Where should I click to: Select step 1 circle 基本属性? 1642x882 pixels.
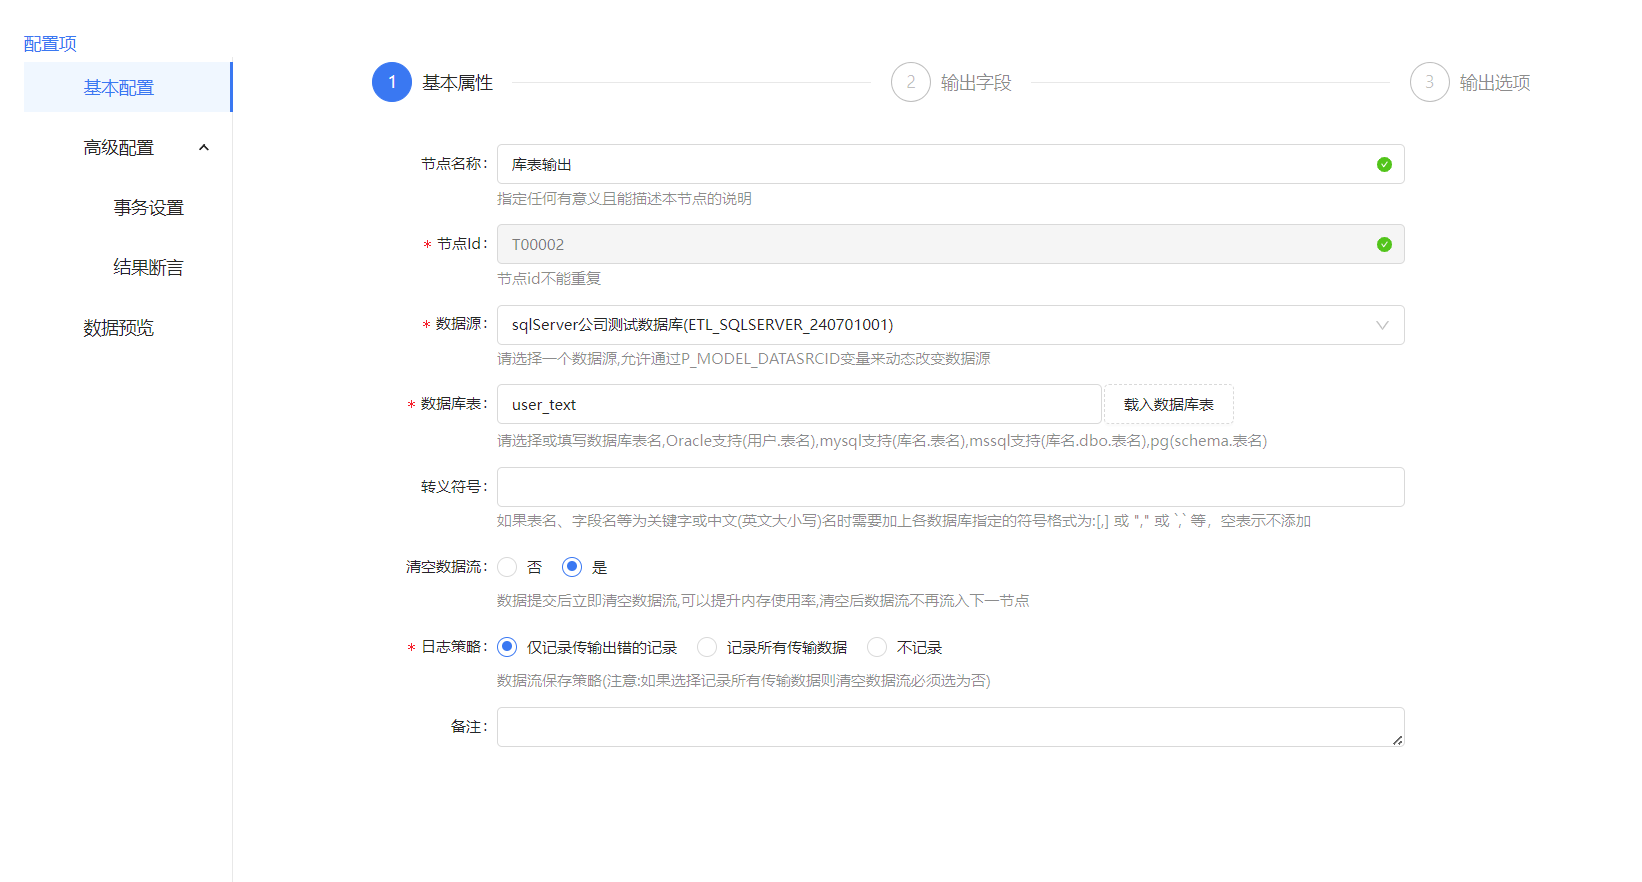[392, 82]
